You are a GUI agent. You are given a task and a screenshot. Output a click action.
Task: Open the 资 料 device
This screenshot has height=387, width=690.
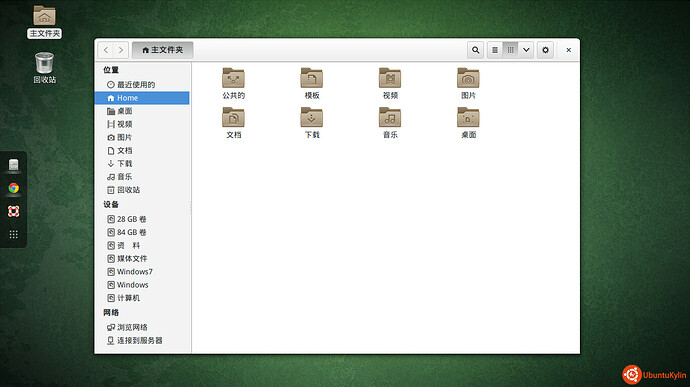(142, 245)
